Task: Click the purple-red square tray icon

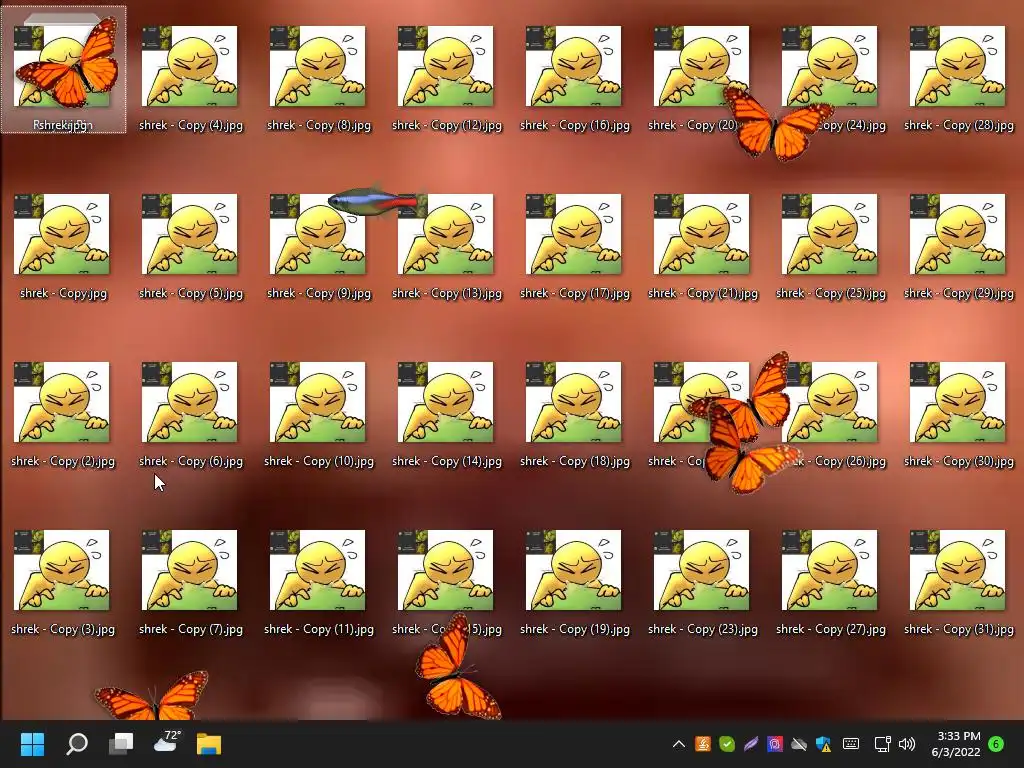Action: [775, 744]
